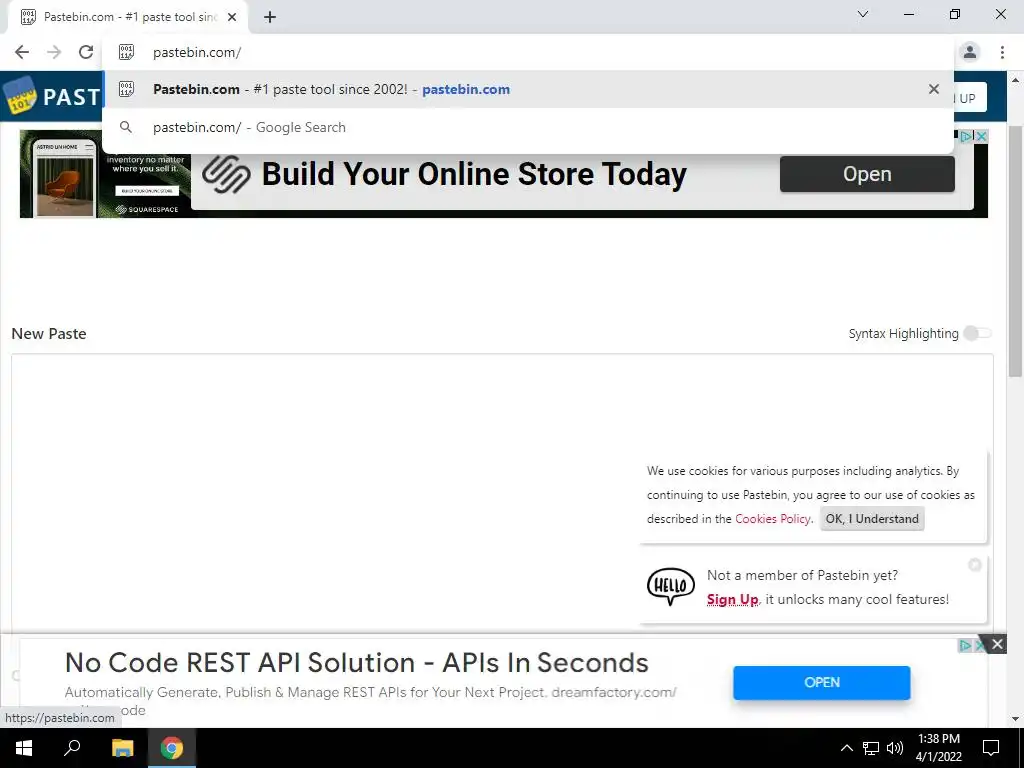
Task: Click the Pastebin logo
Action: [x=52, y=97]
